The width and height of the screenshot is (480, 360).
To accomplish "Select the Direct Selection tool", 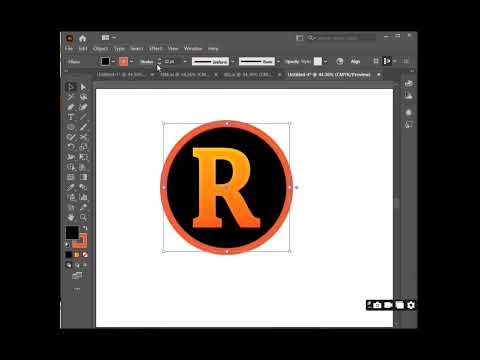I will pos(83,87).
